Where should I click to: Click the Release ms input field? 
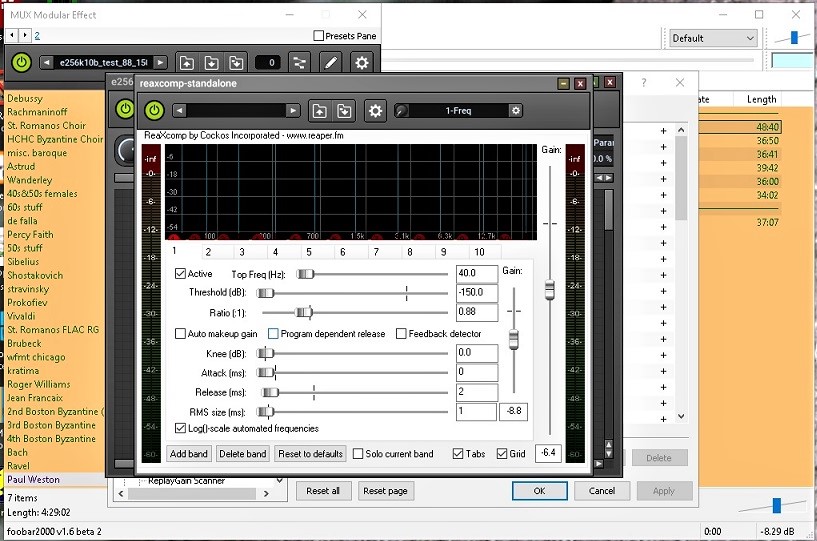[477, 392]
